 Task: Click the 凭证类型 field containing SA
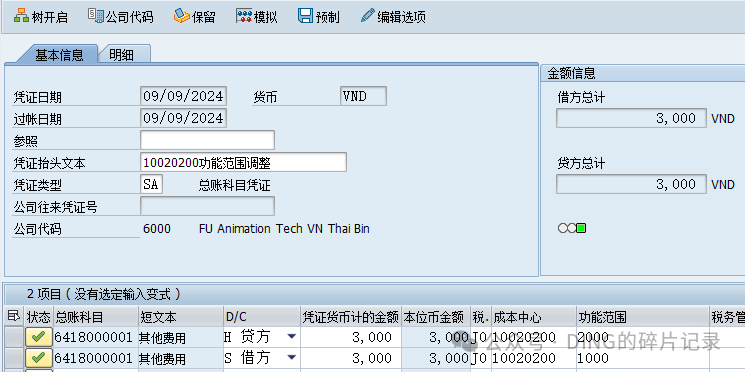pyautogui.click(x=152, y=184)
